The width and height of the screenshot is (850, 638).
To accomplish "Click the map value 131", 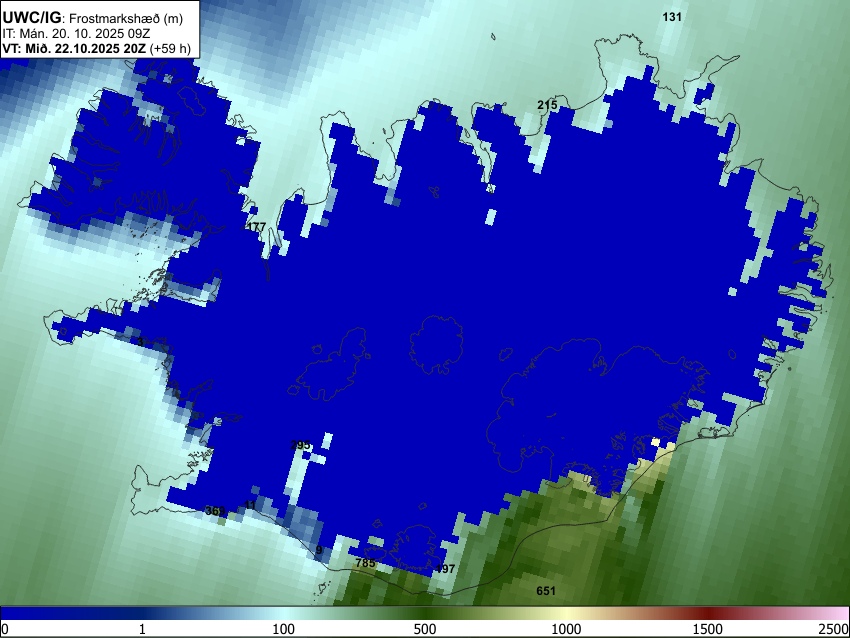I will click(672, 17).
